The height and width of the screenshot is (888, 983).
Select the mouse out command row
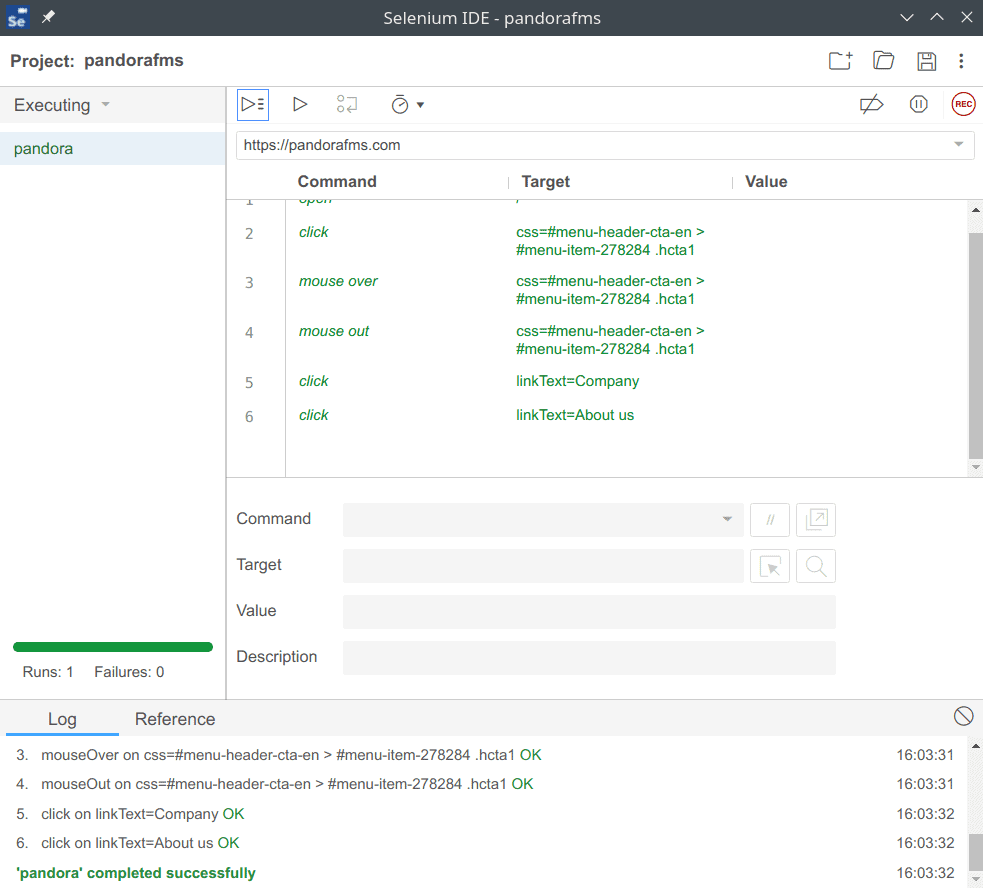pos(597,340)
